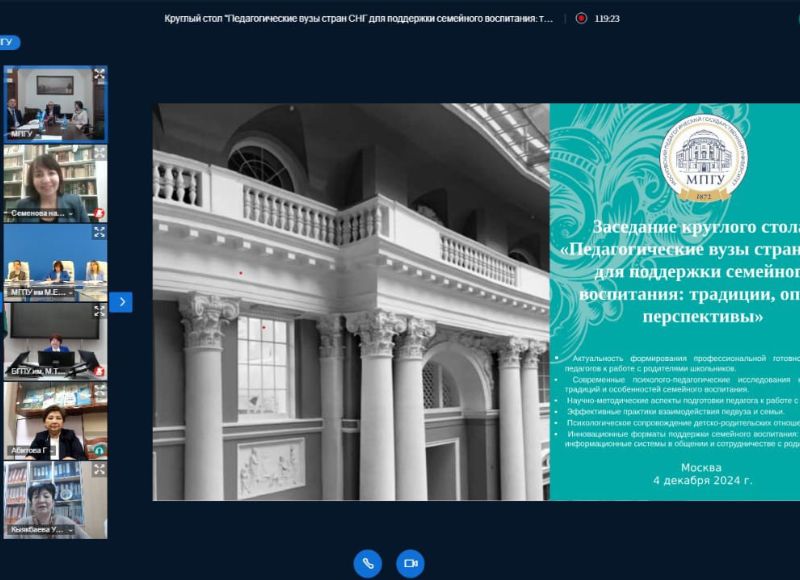Expand the participant panel with blue chevron
This screenshot has height=580, width=800.
tap(121, 301)
